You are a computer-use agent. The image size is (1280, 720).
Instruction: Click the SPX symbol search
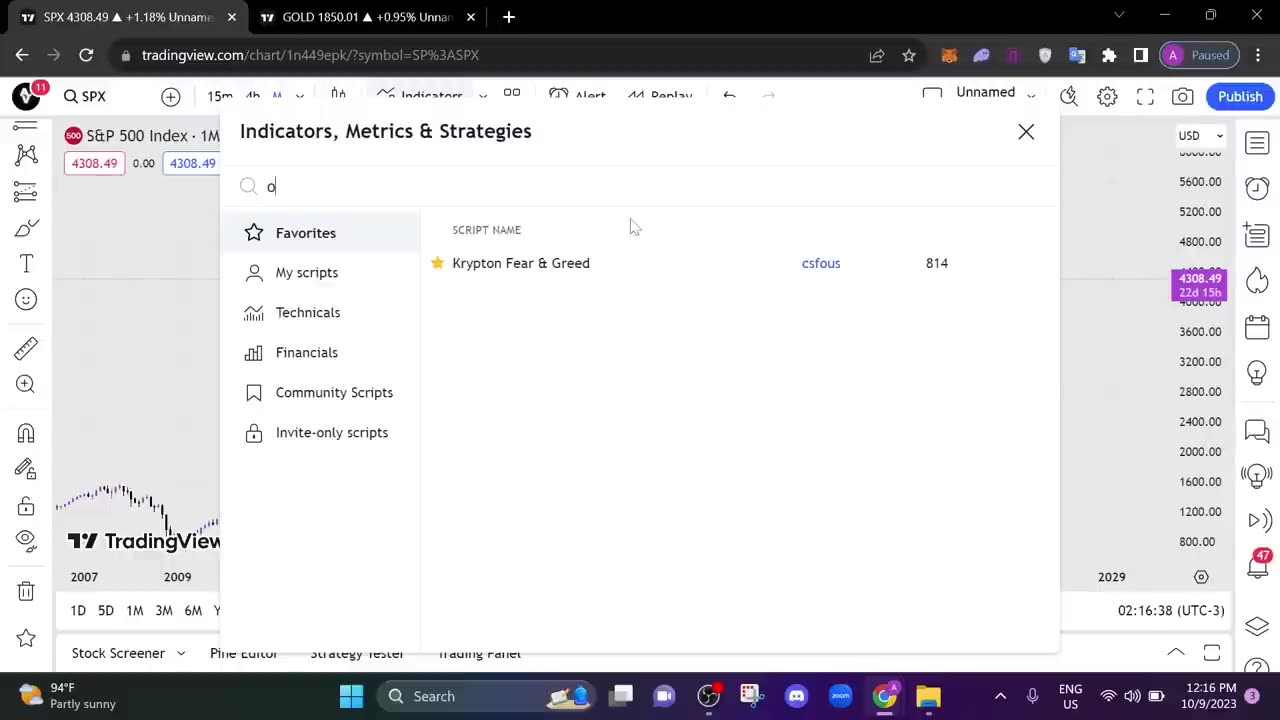point(85,96)
